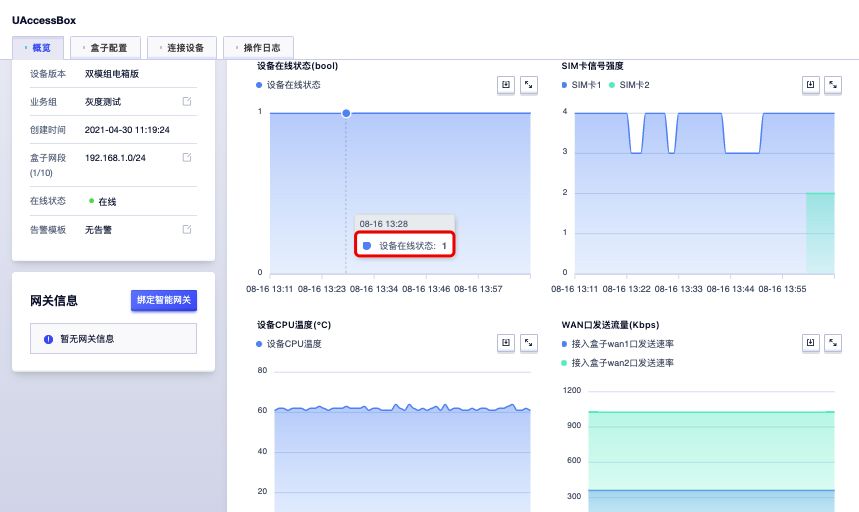
Task: Click the 绑定智能网关 button
Action: coord(164,300)
